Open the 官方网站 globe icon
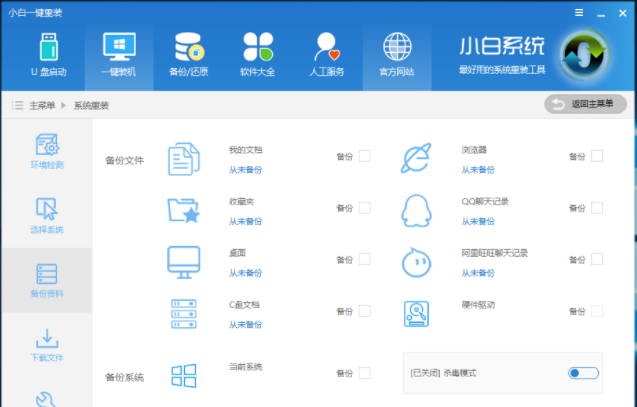Screen dimensions: 637x407 click(396, 53)
